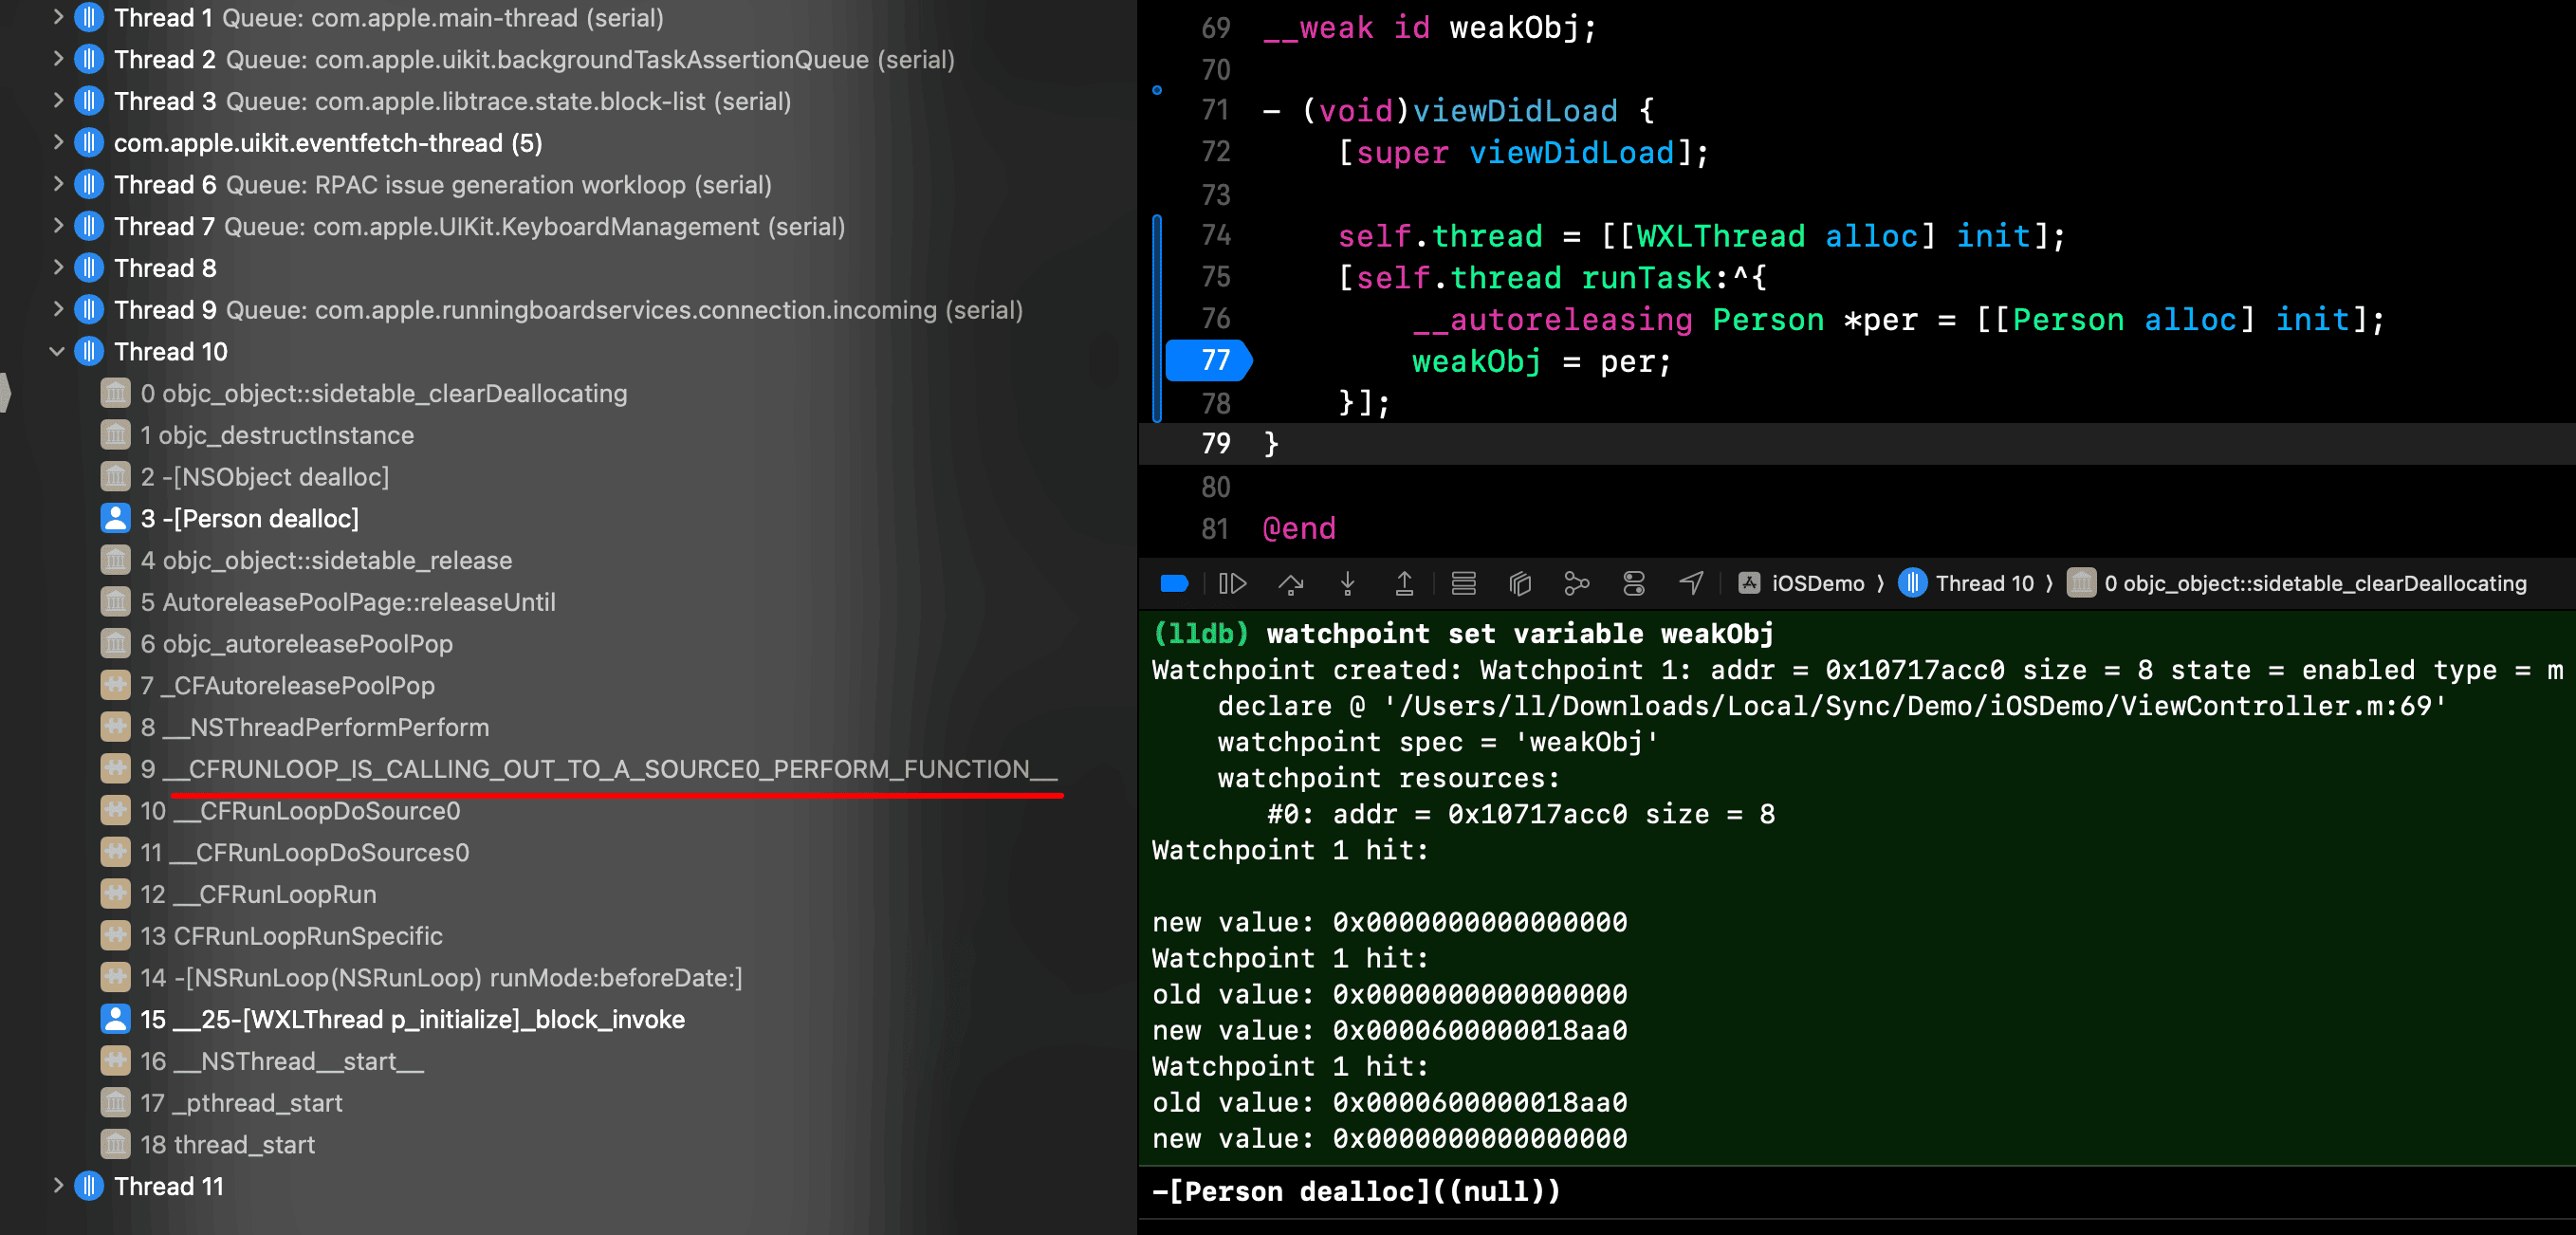Click the Simulate Location arrow icon
This screenshot has width=2576, height=1235.
[1691, 583]
